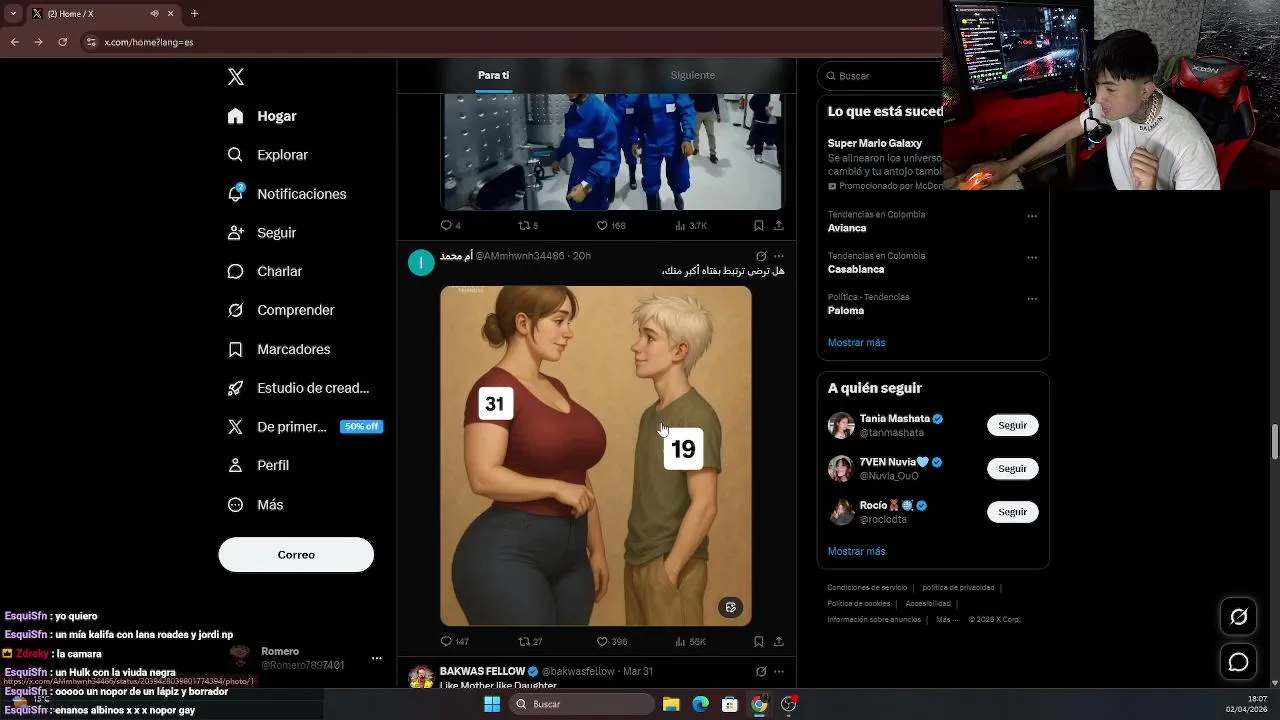The height and width of the screenshot is (720, 1280).
Task: Like the post with 168 likes
Action: coord(610,226)
